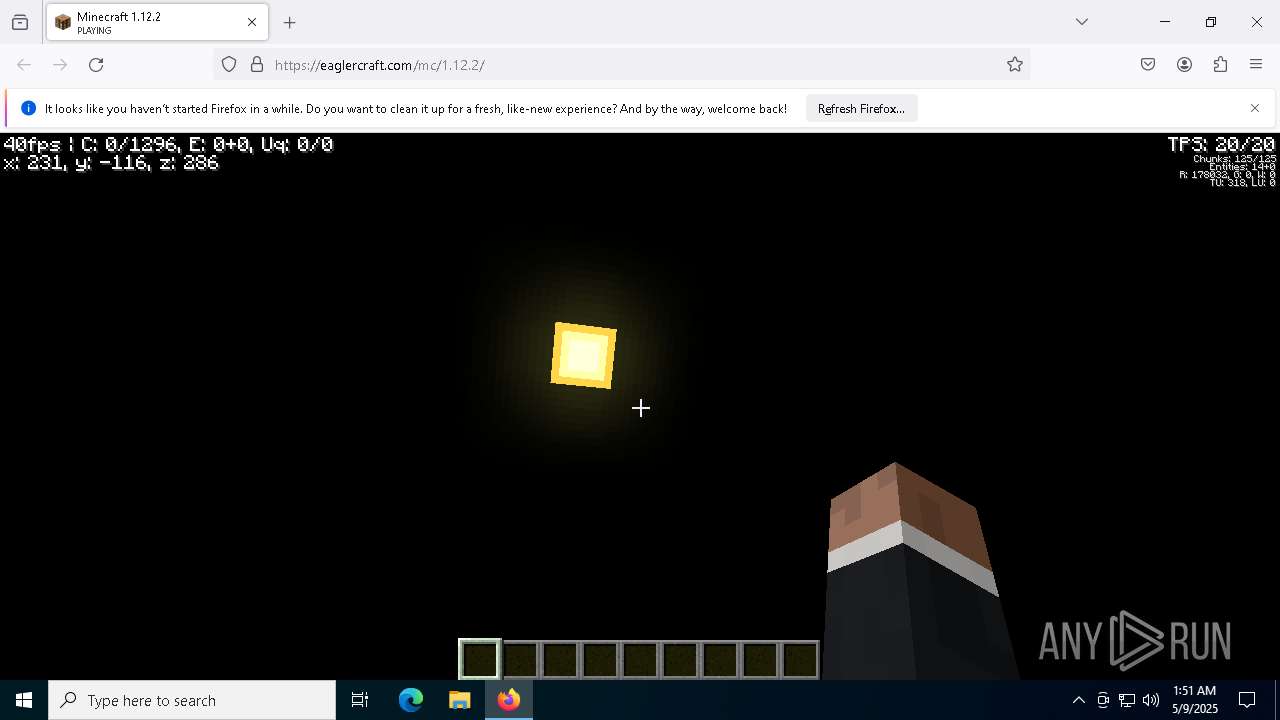1280x720 pixels.
Task: Open the network status tray icon
Action: click(1127, 700)
